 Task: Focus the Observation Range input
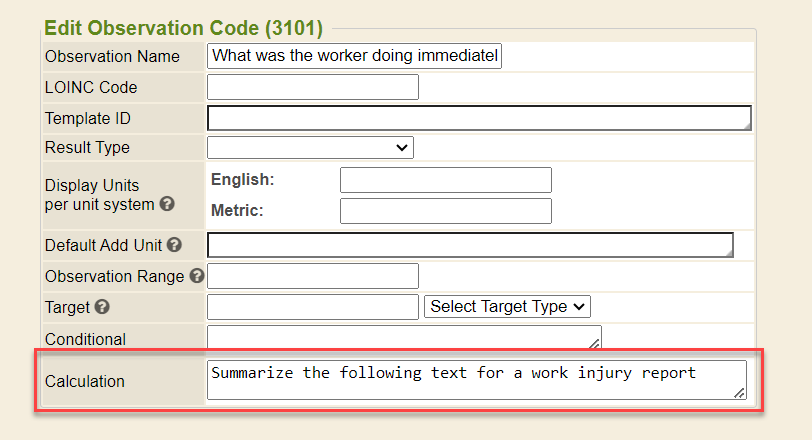[x=312, y=276]
